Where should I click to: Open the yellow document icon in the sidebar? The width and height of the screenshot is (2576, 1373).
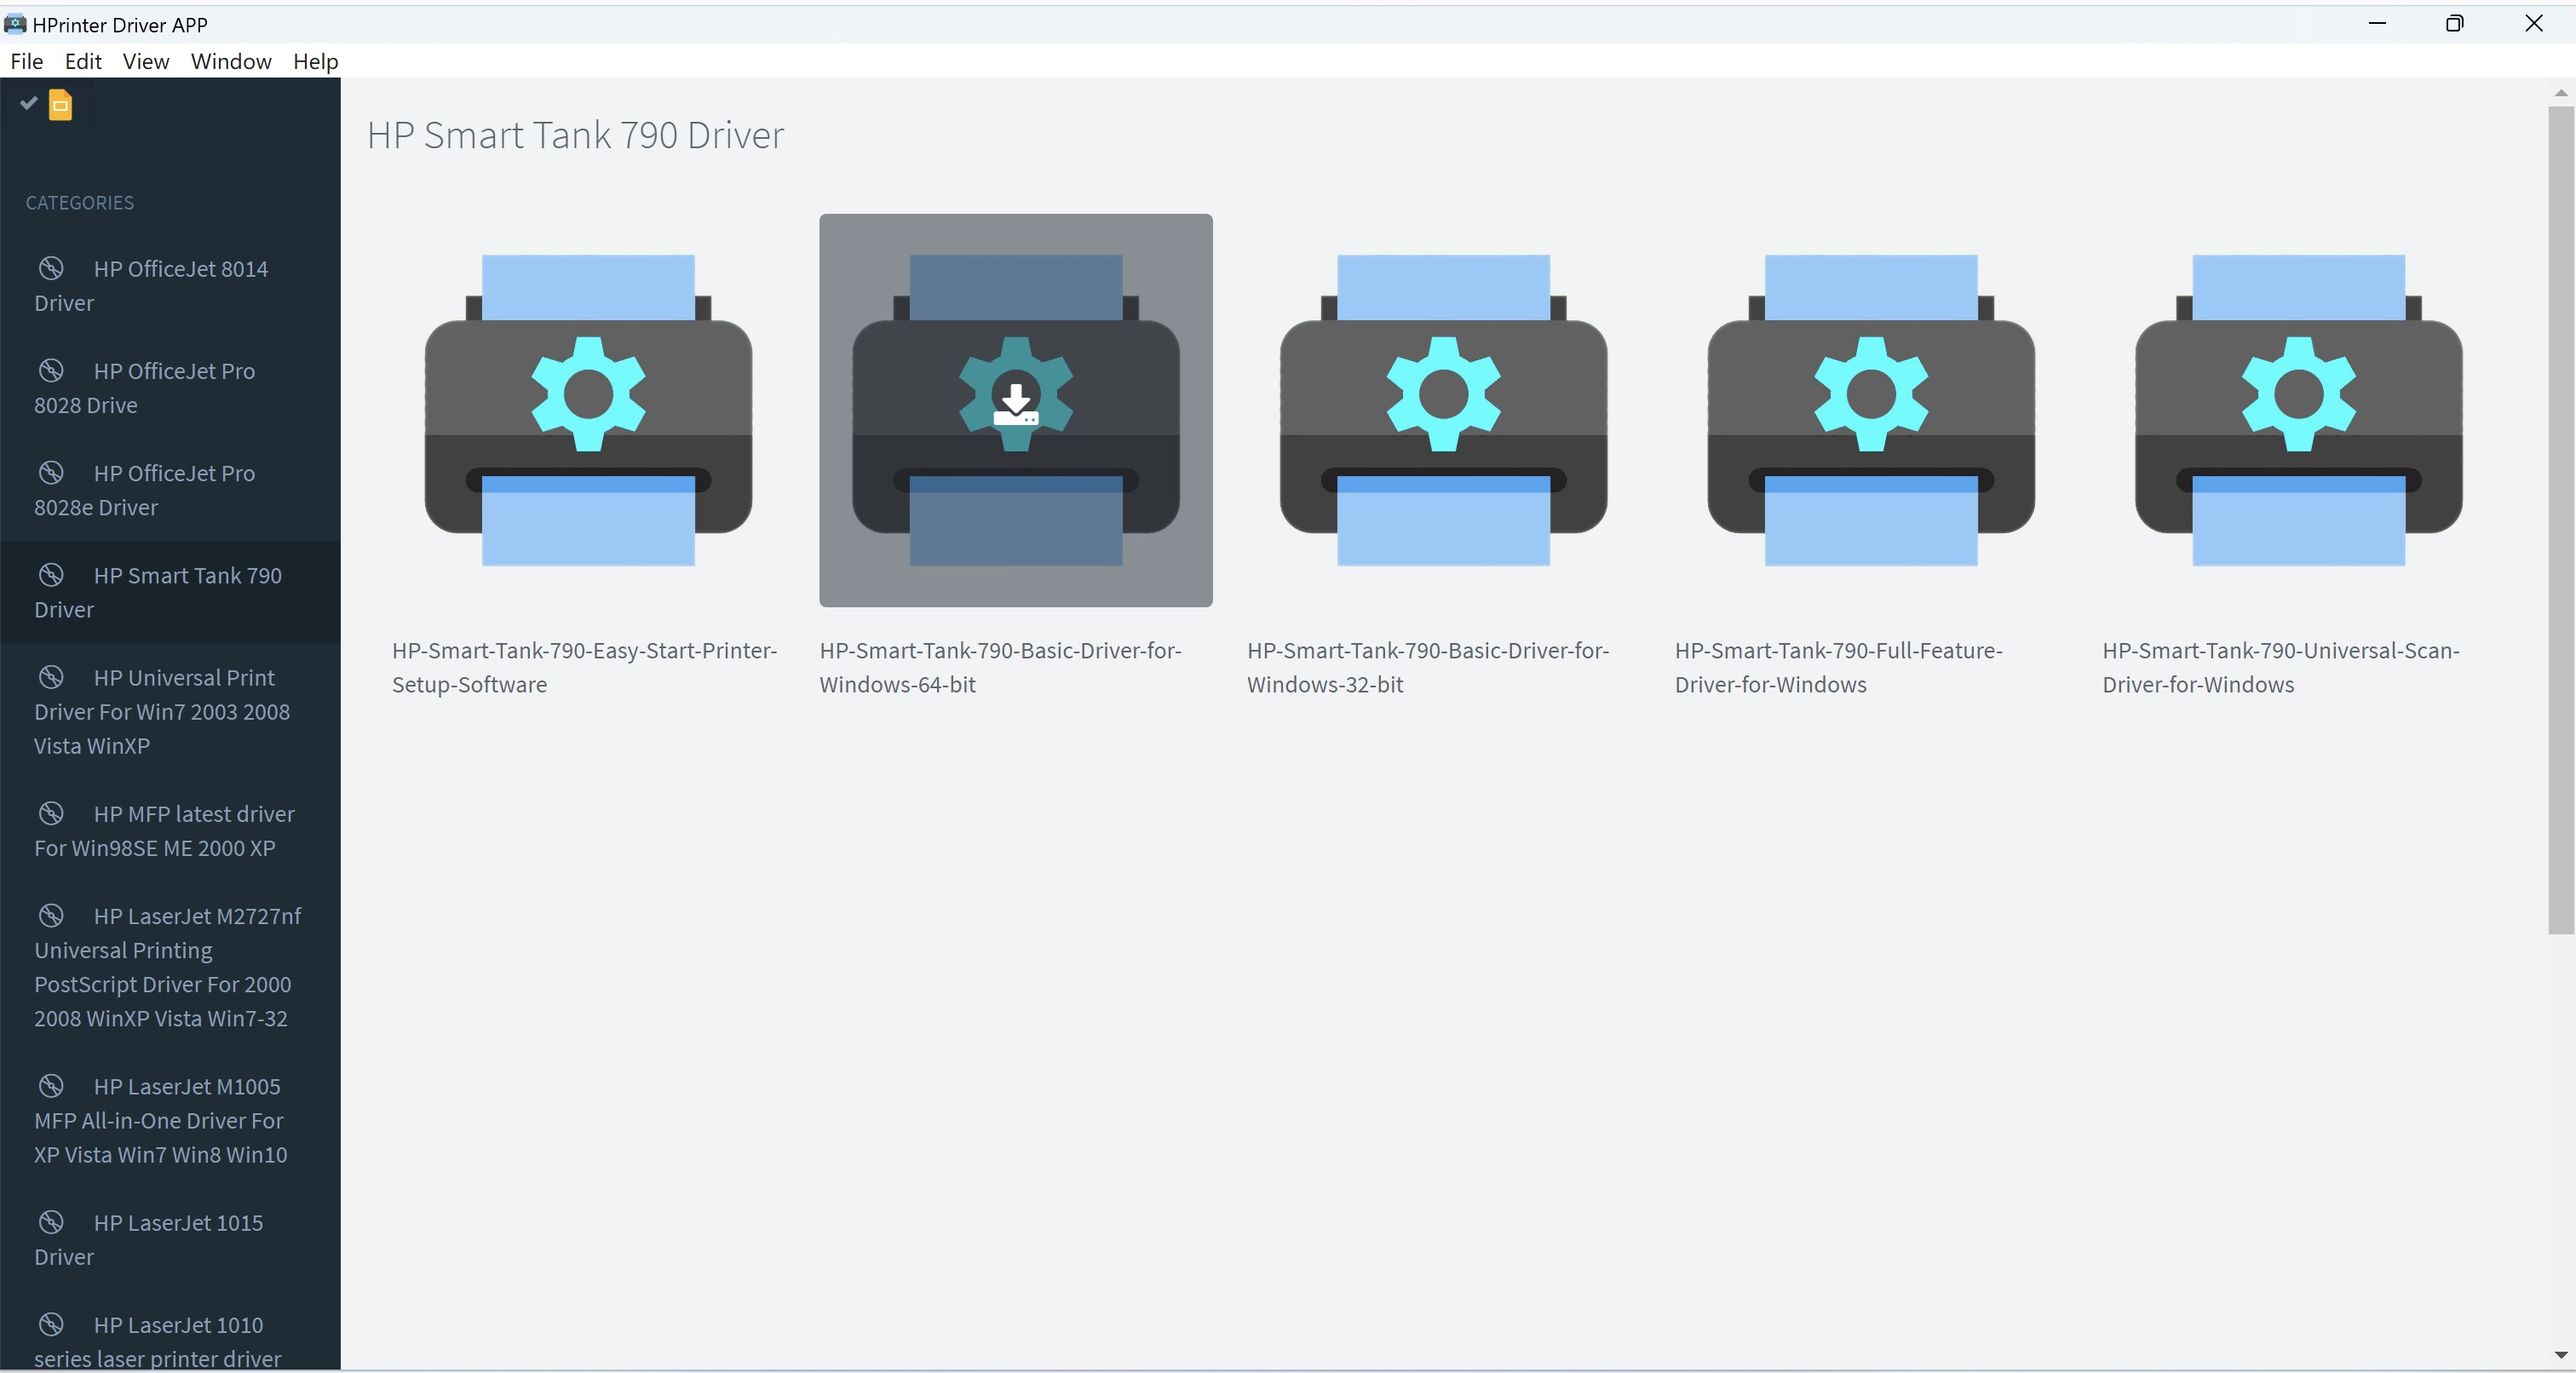click(x=59, y=106)
